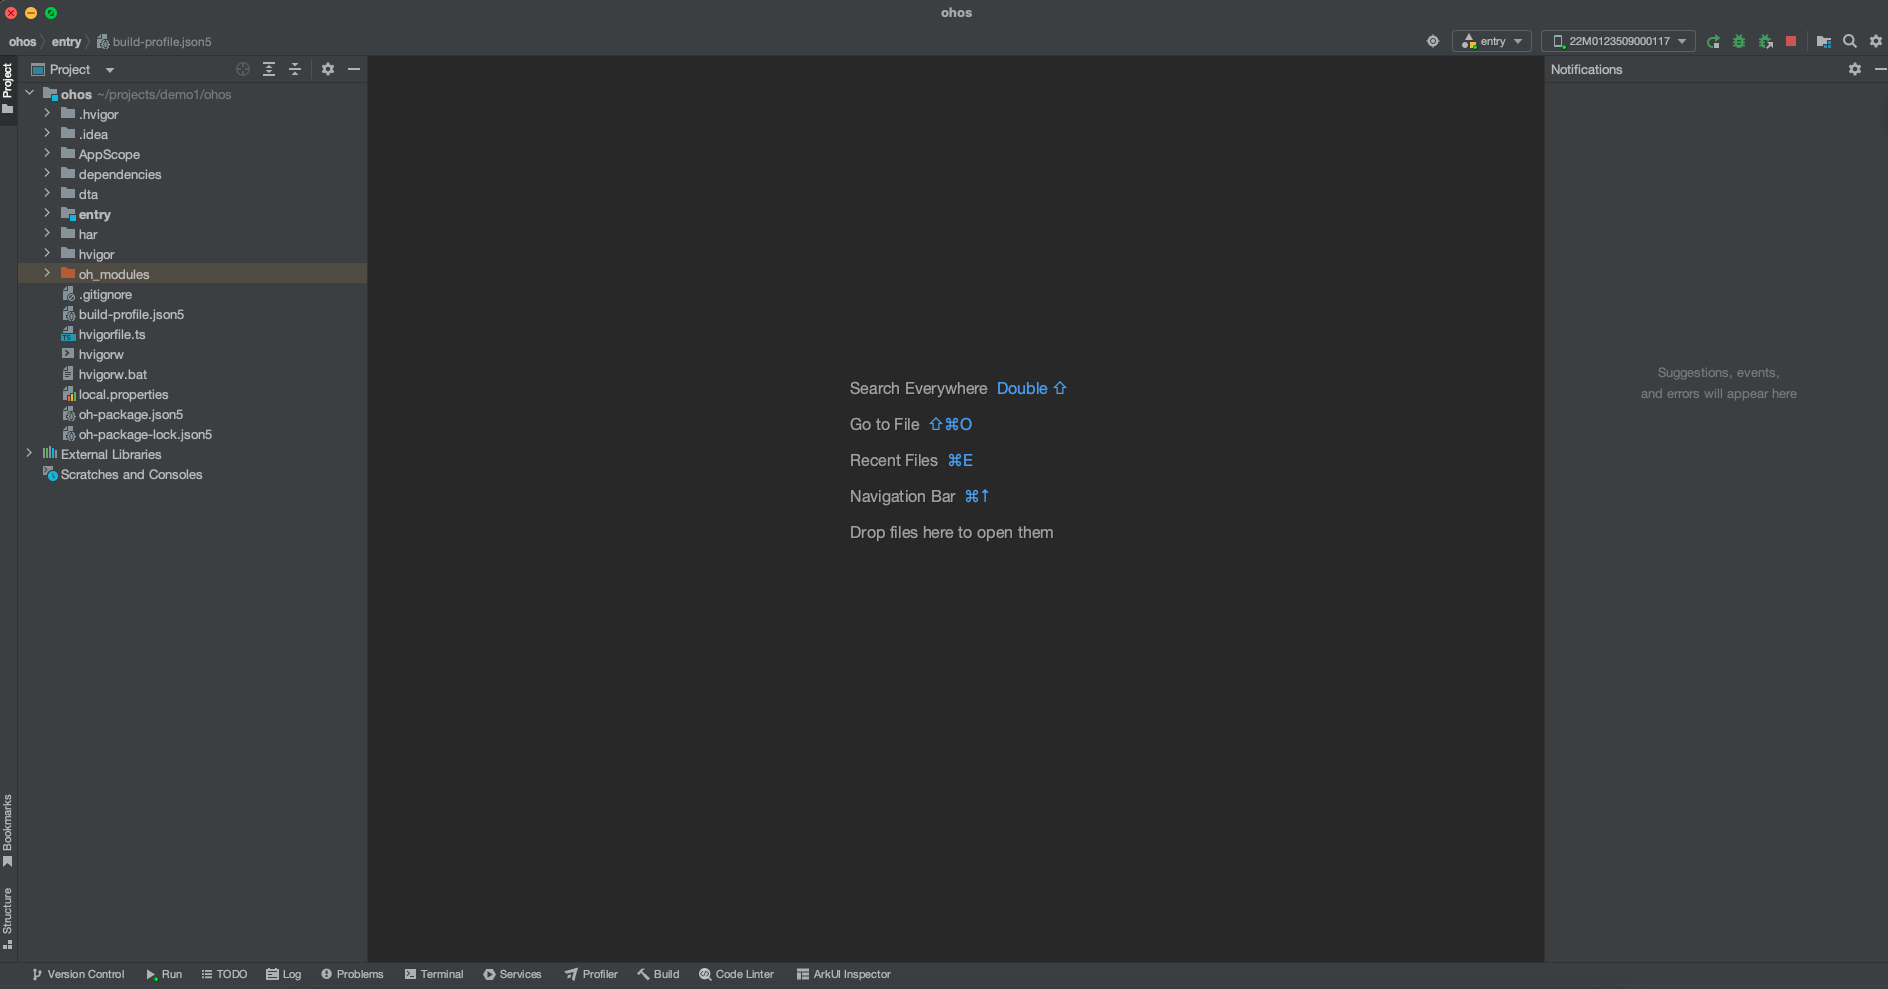Screen dimensions: 1888x989
Task: Click the green Run/Rerun icon in toolbar
Action: (x=1713, y=41)
